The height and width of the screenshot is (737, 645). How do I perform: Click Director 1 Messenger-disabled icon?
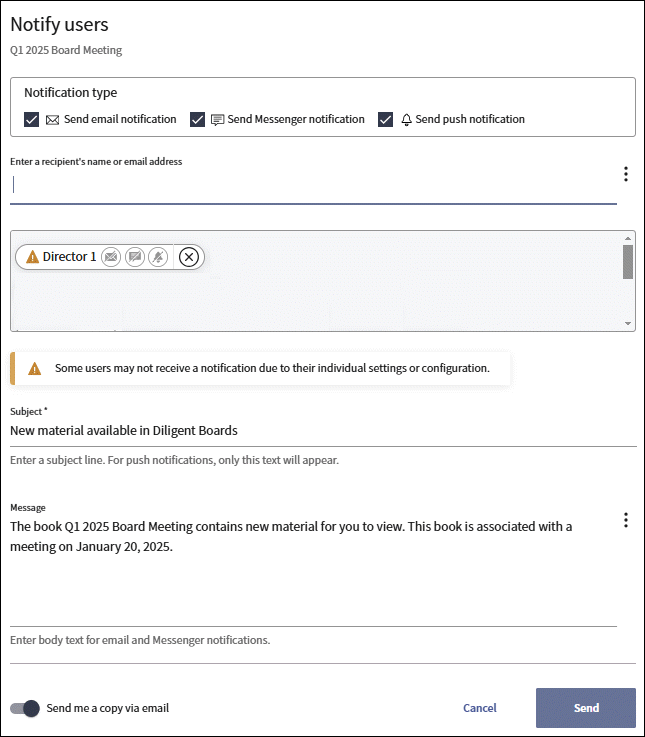tap(134, 257)
